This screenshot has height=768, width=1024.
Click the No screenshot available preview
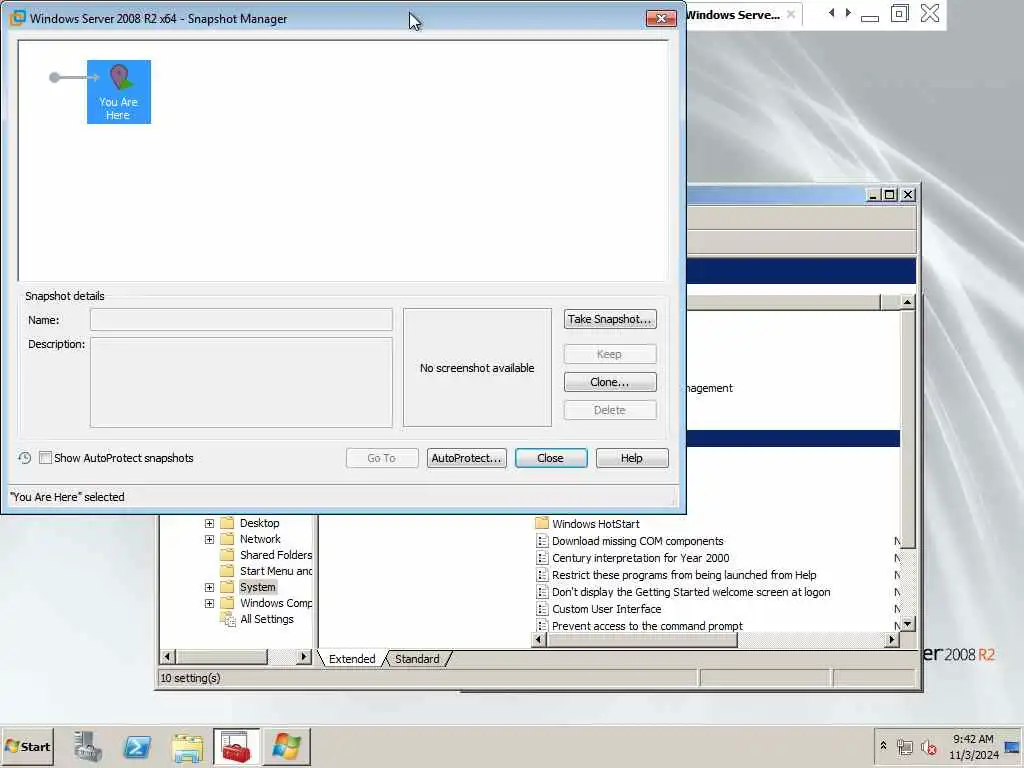pos(477,368)
